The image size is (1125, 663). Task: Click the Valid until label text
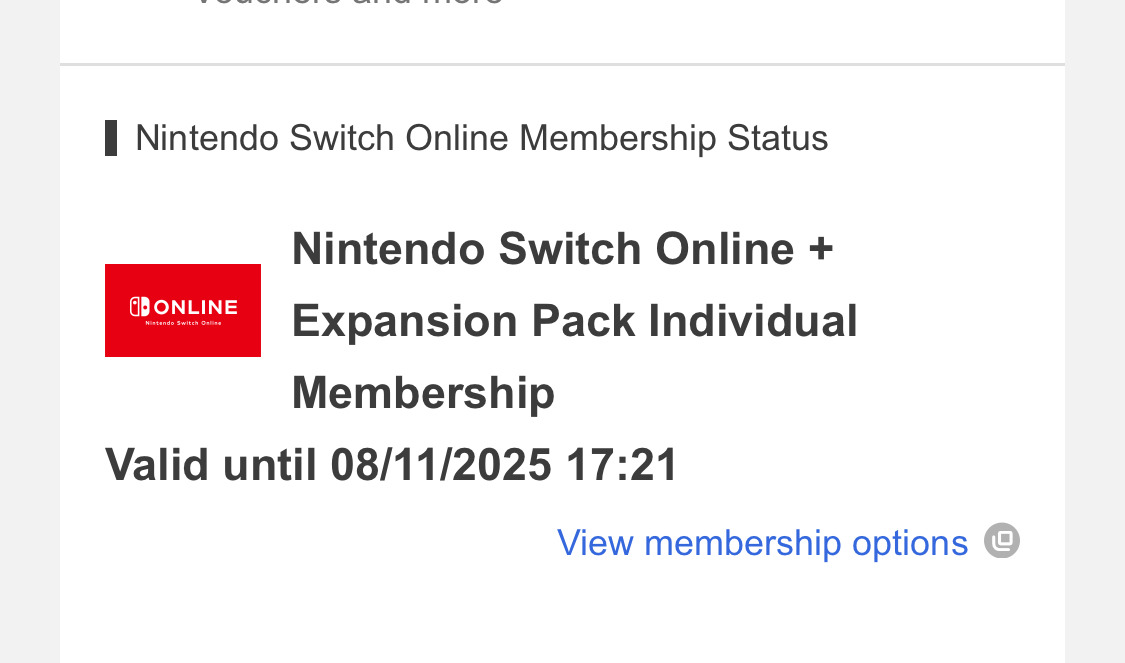212,465
